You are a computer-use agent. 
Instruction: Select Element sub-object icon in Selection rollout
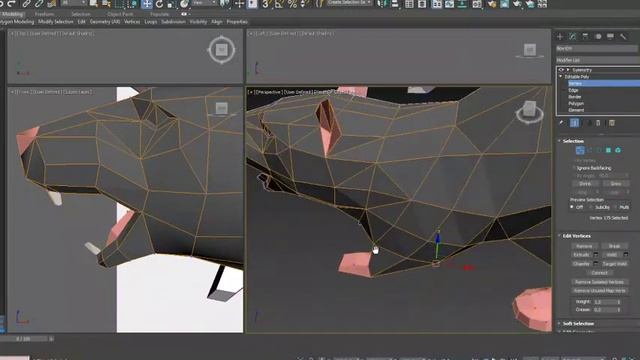(618, 150)
